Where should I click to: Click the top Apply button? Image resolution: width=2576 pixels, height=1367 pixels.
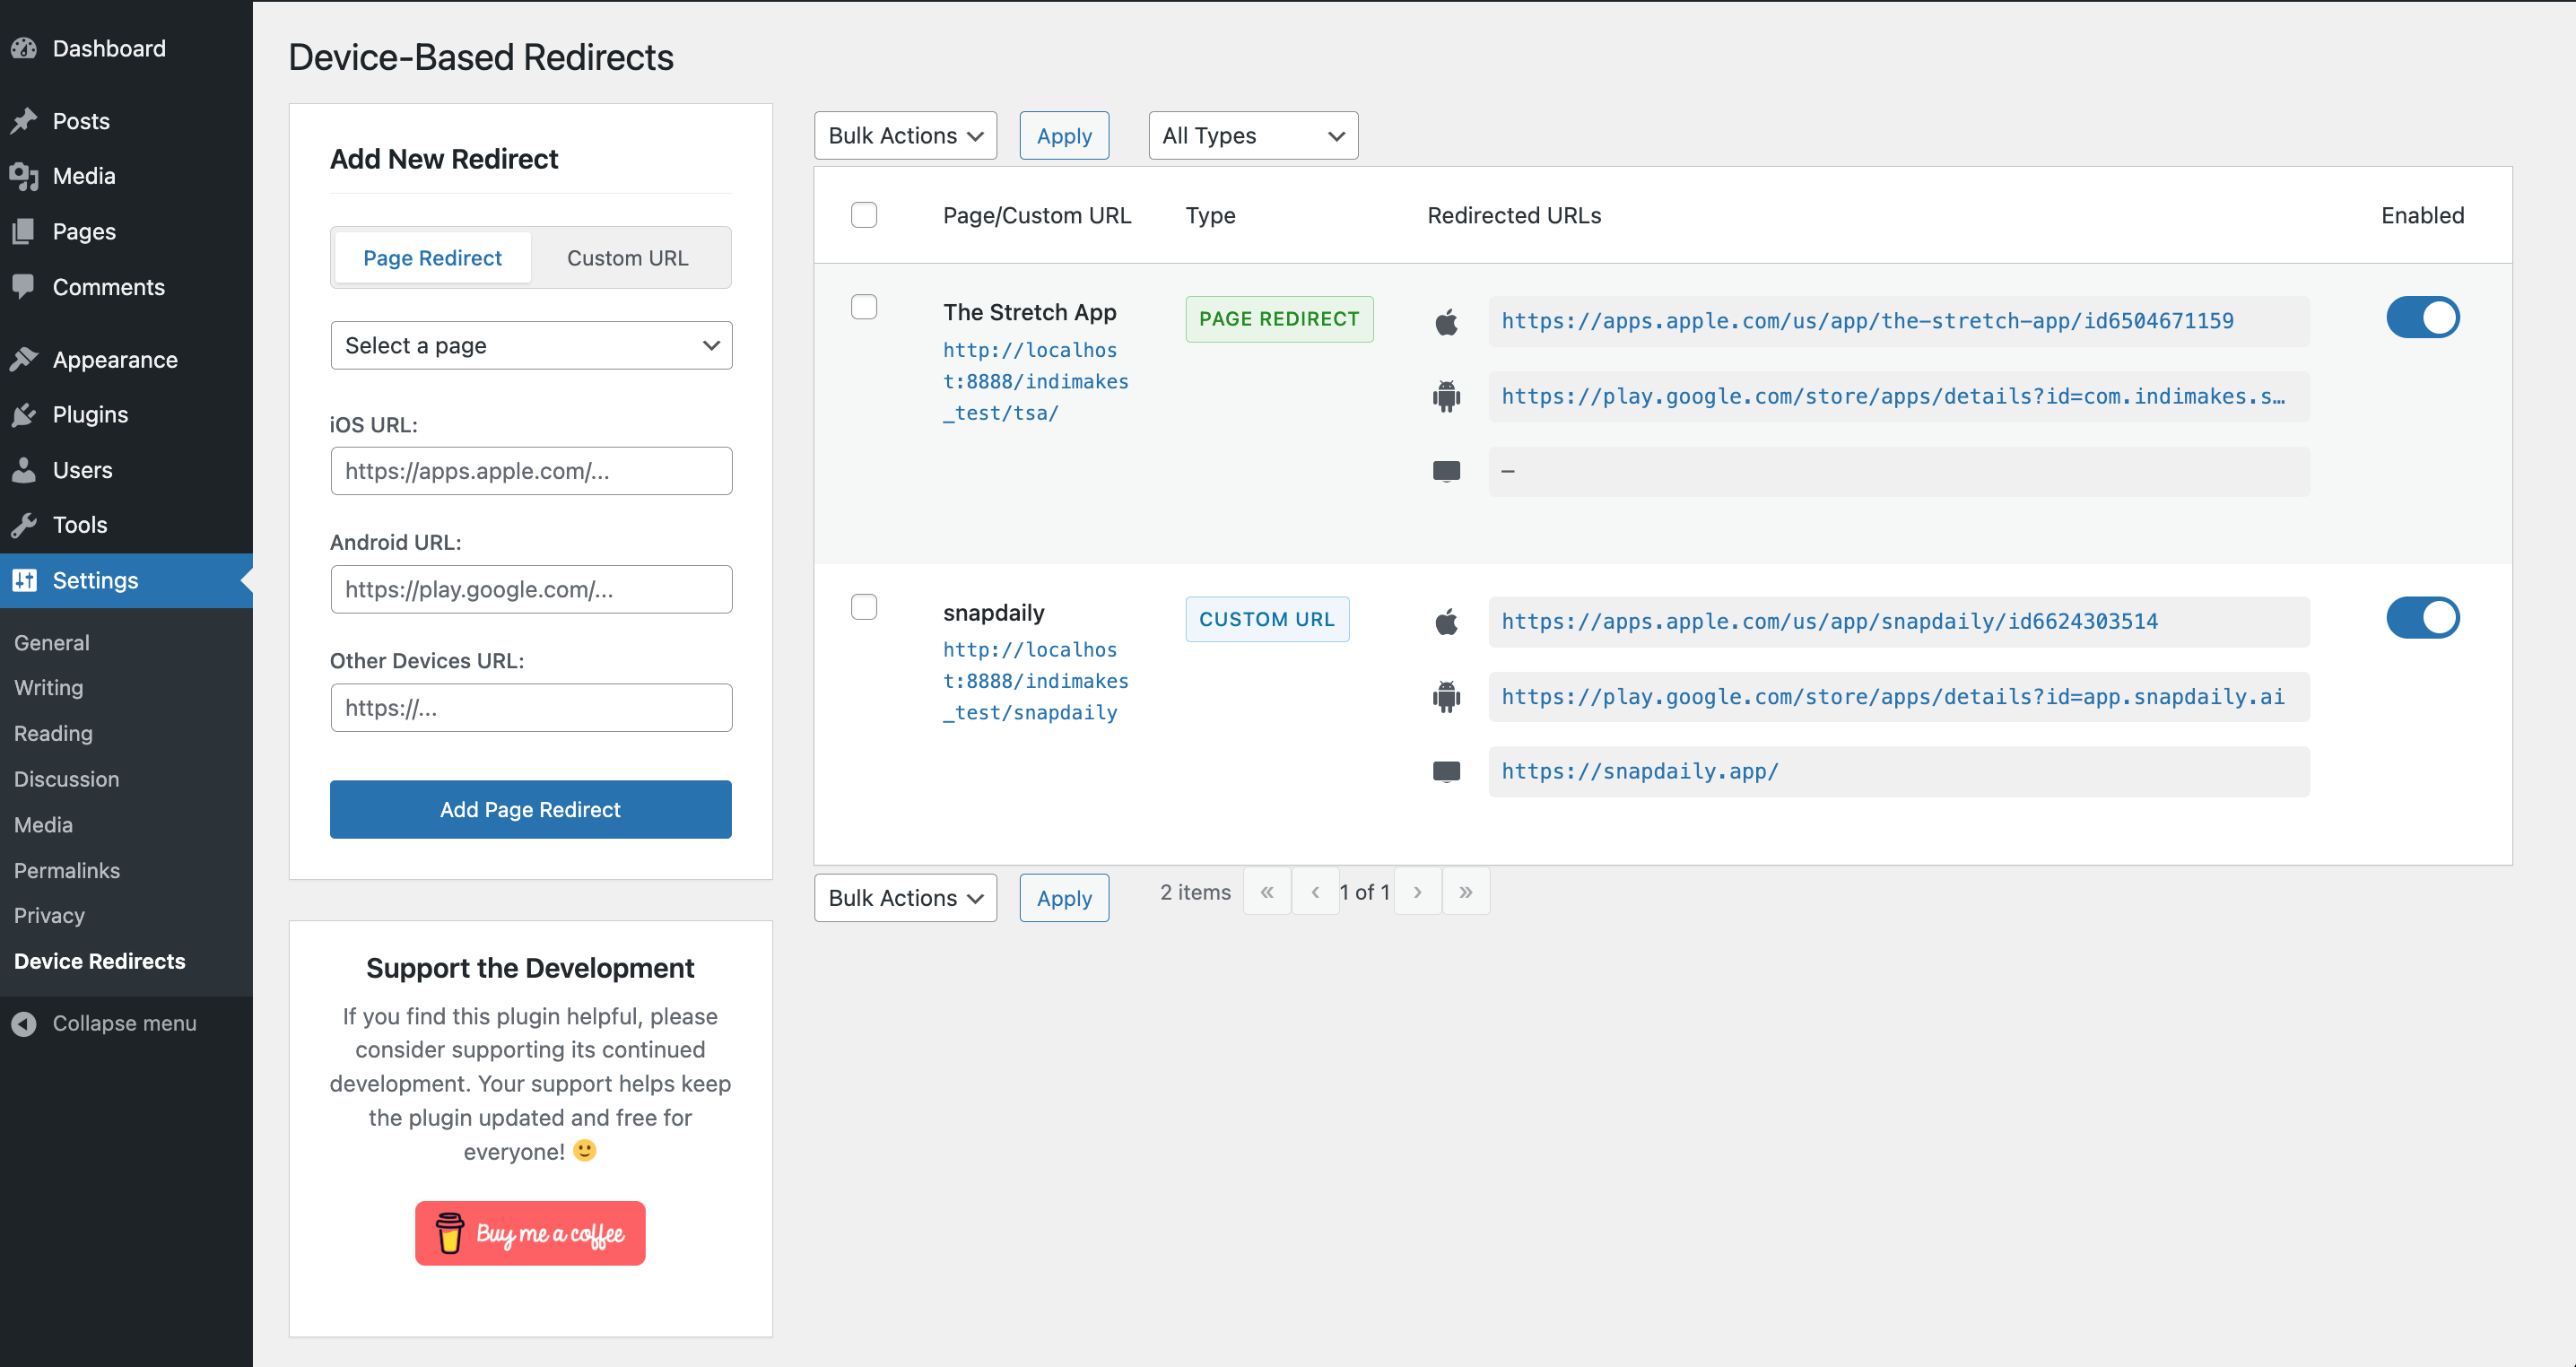(1064, 135)
